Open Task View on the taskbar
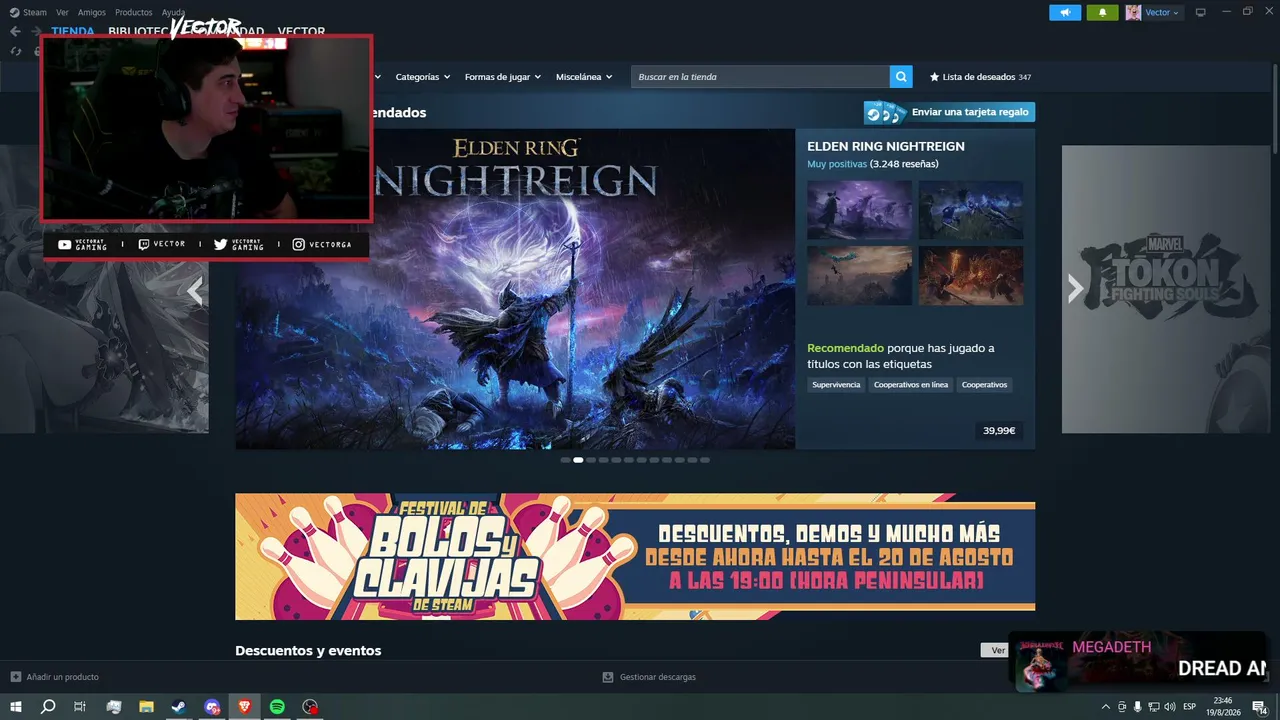1280x720 pixels. coord(80,707)
